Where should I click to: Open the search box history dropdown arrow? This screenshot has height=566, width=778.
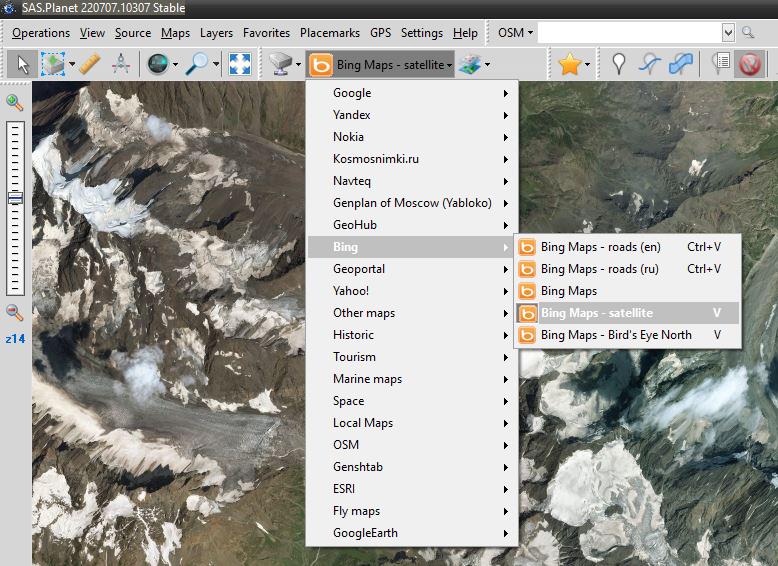click(x=728, y=33)
